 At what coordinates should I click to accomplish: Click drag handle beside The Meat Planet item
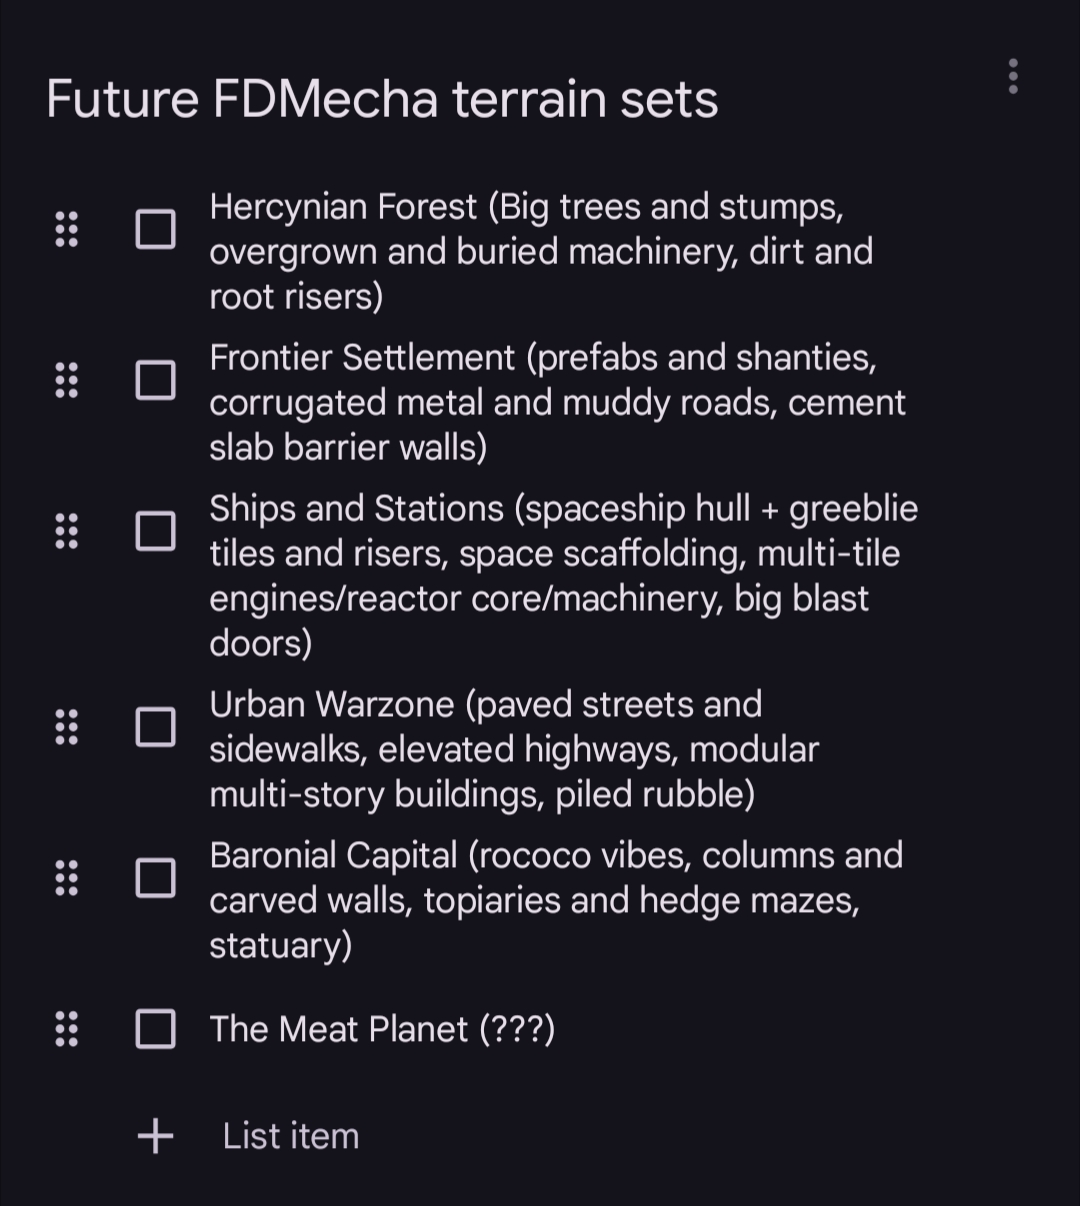66,1028
